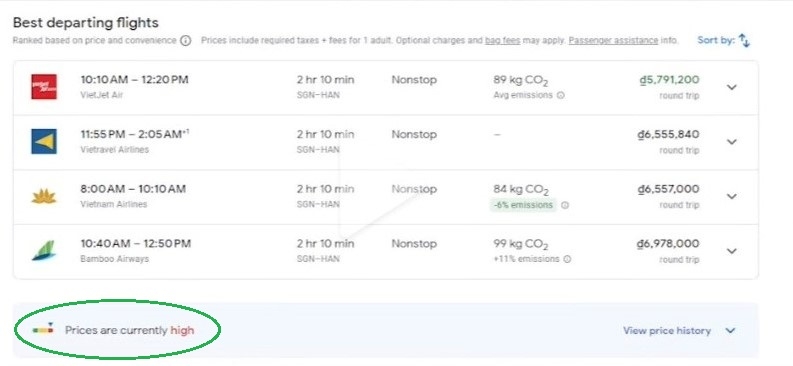Viewport: 793px width, 366px height.
Task: Select the đ5,791,200 VietJet round trip price
Action: tap(669, 80)
